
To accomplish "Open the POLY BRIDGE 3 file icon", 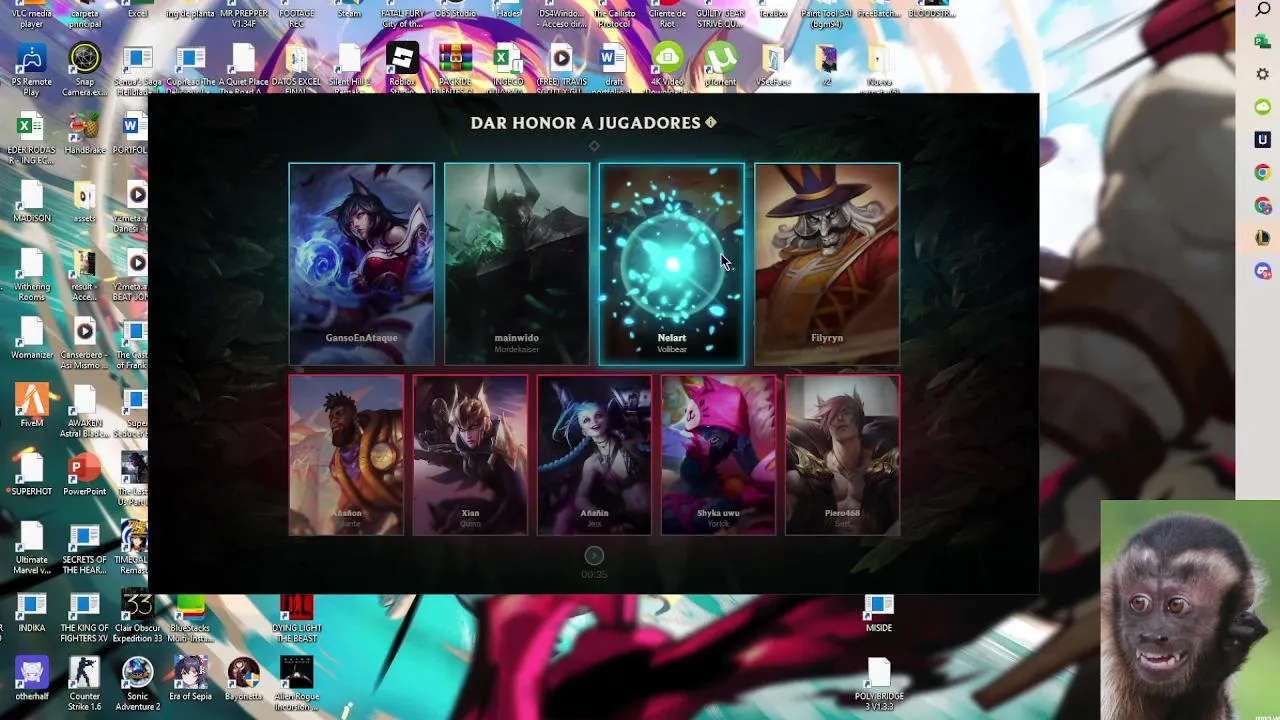I will click(879, 685).
